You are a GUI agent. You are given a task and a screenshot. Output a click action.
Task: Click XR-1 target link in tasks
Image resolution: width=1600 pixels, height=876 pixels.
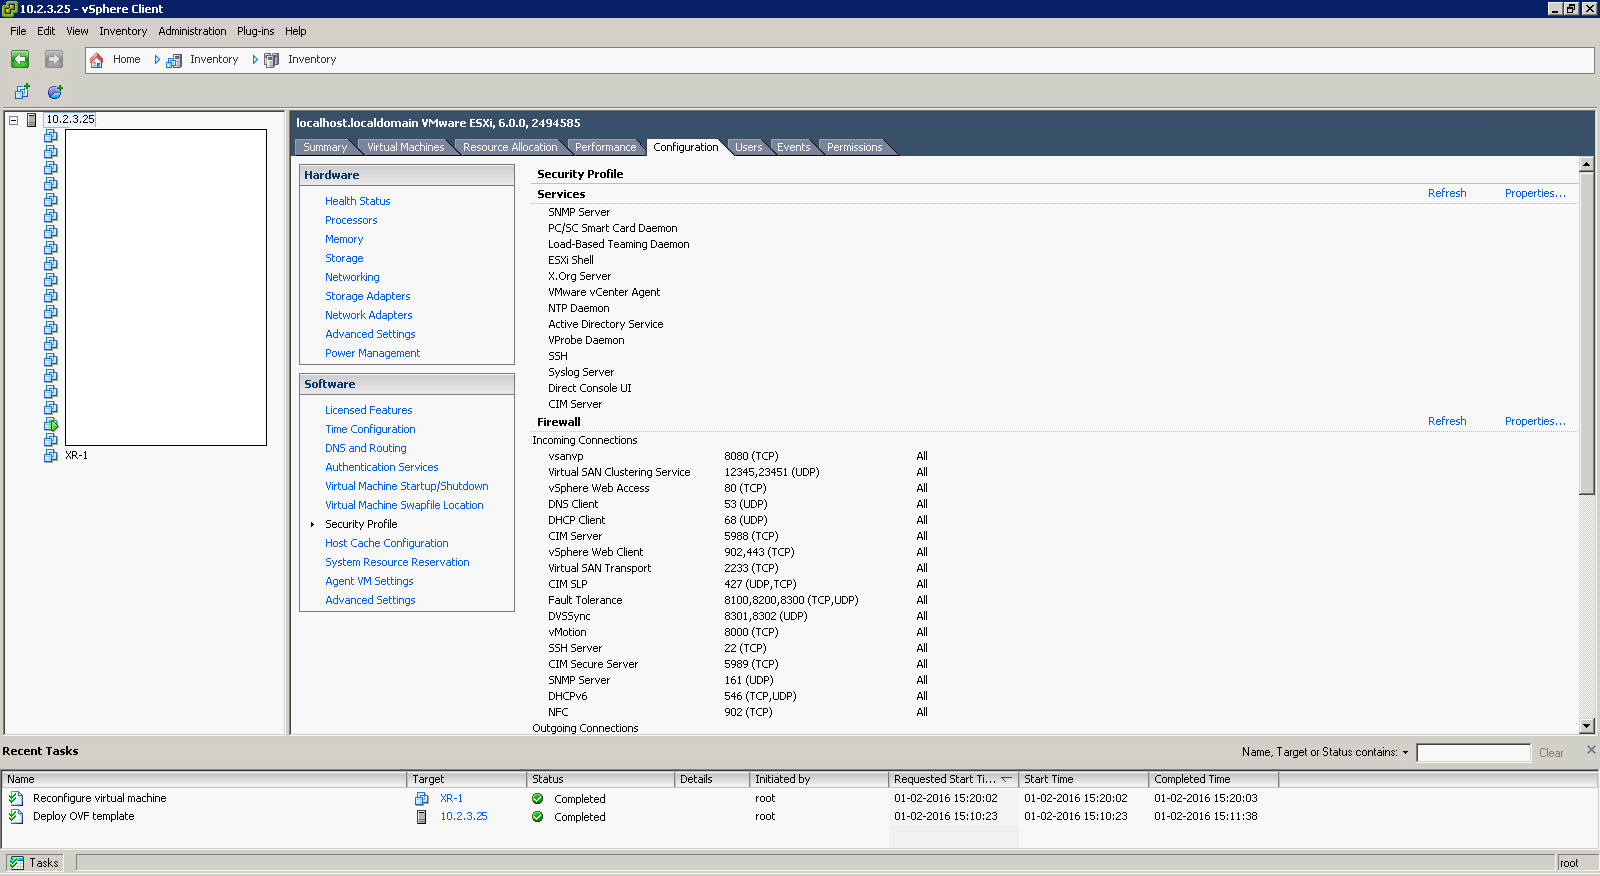pos(451,799)
